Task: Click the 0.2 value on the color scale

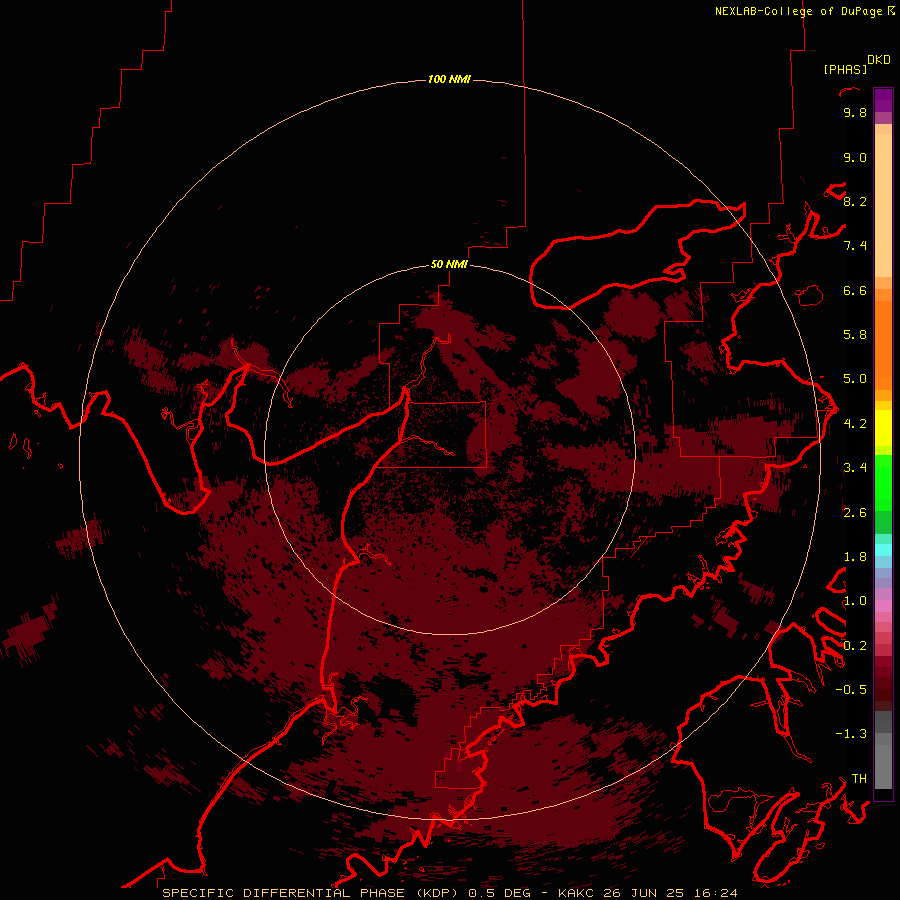Action: click(855, 646)
